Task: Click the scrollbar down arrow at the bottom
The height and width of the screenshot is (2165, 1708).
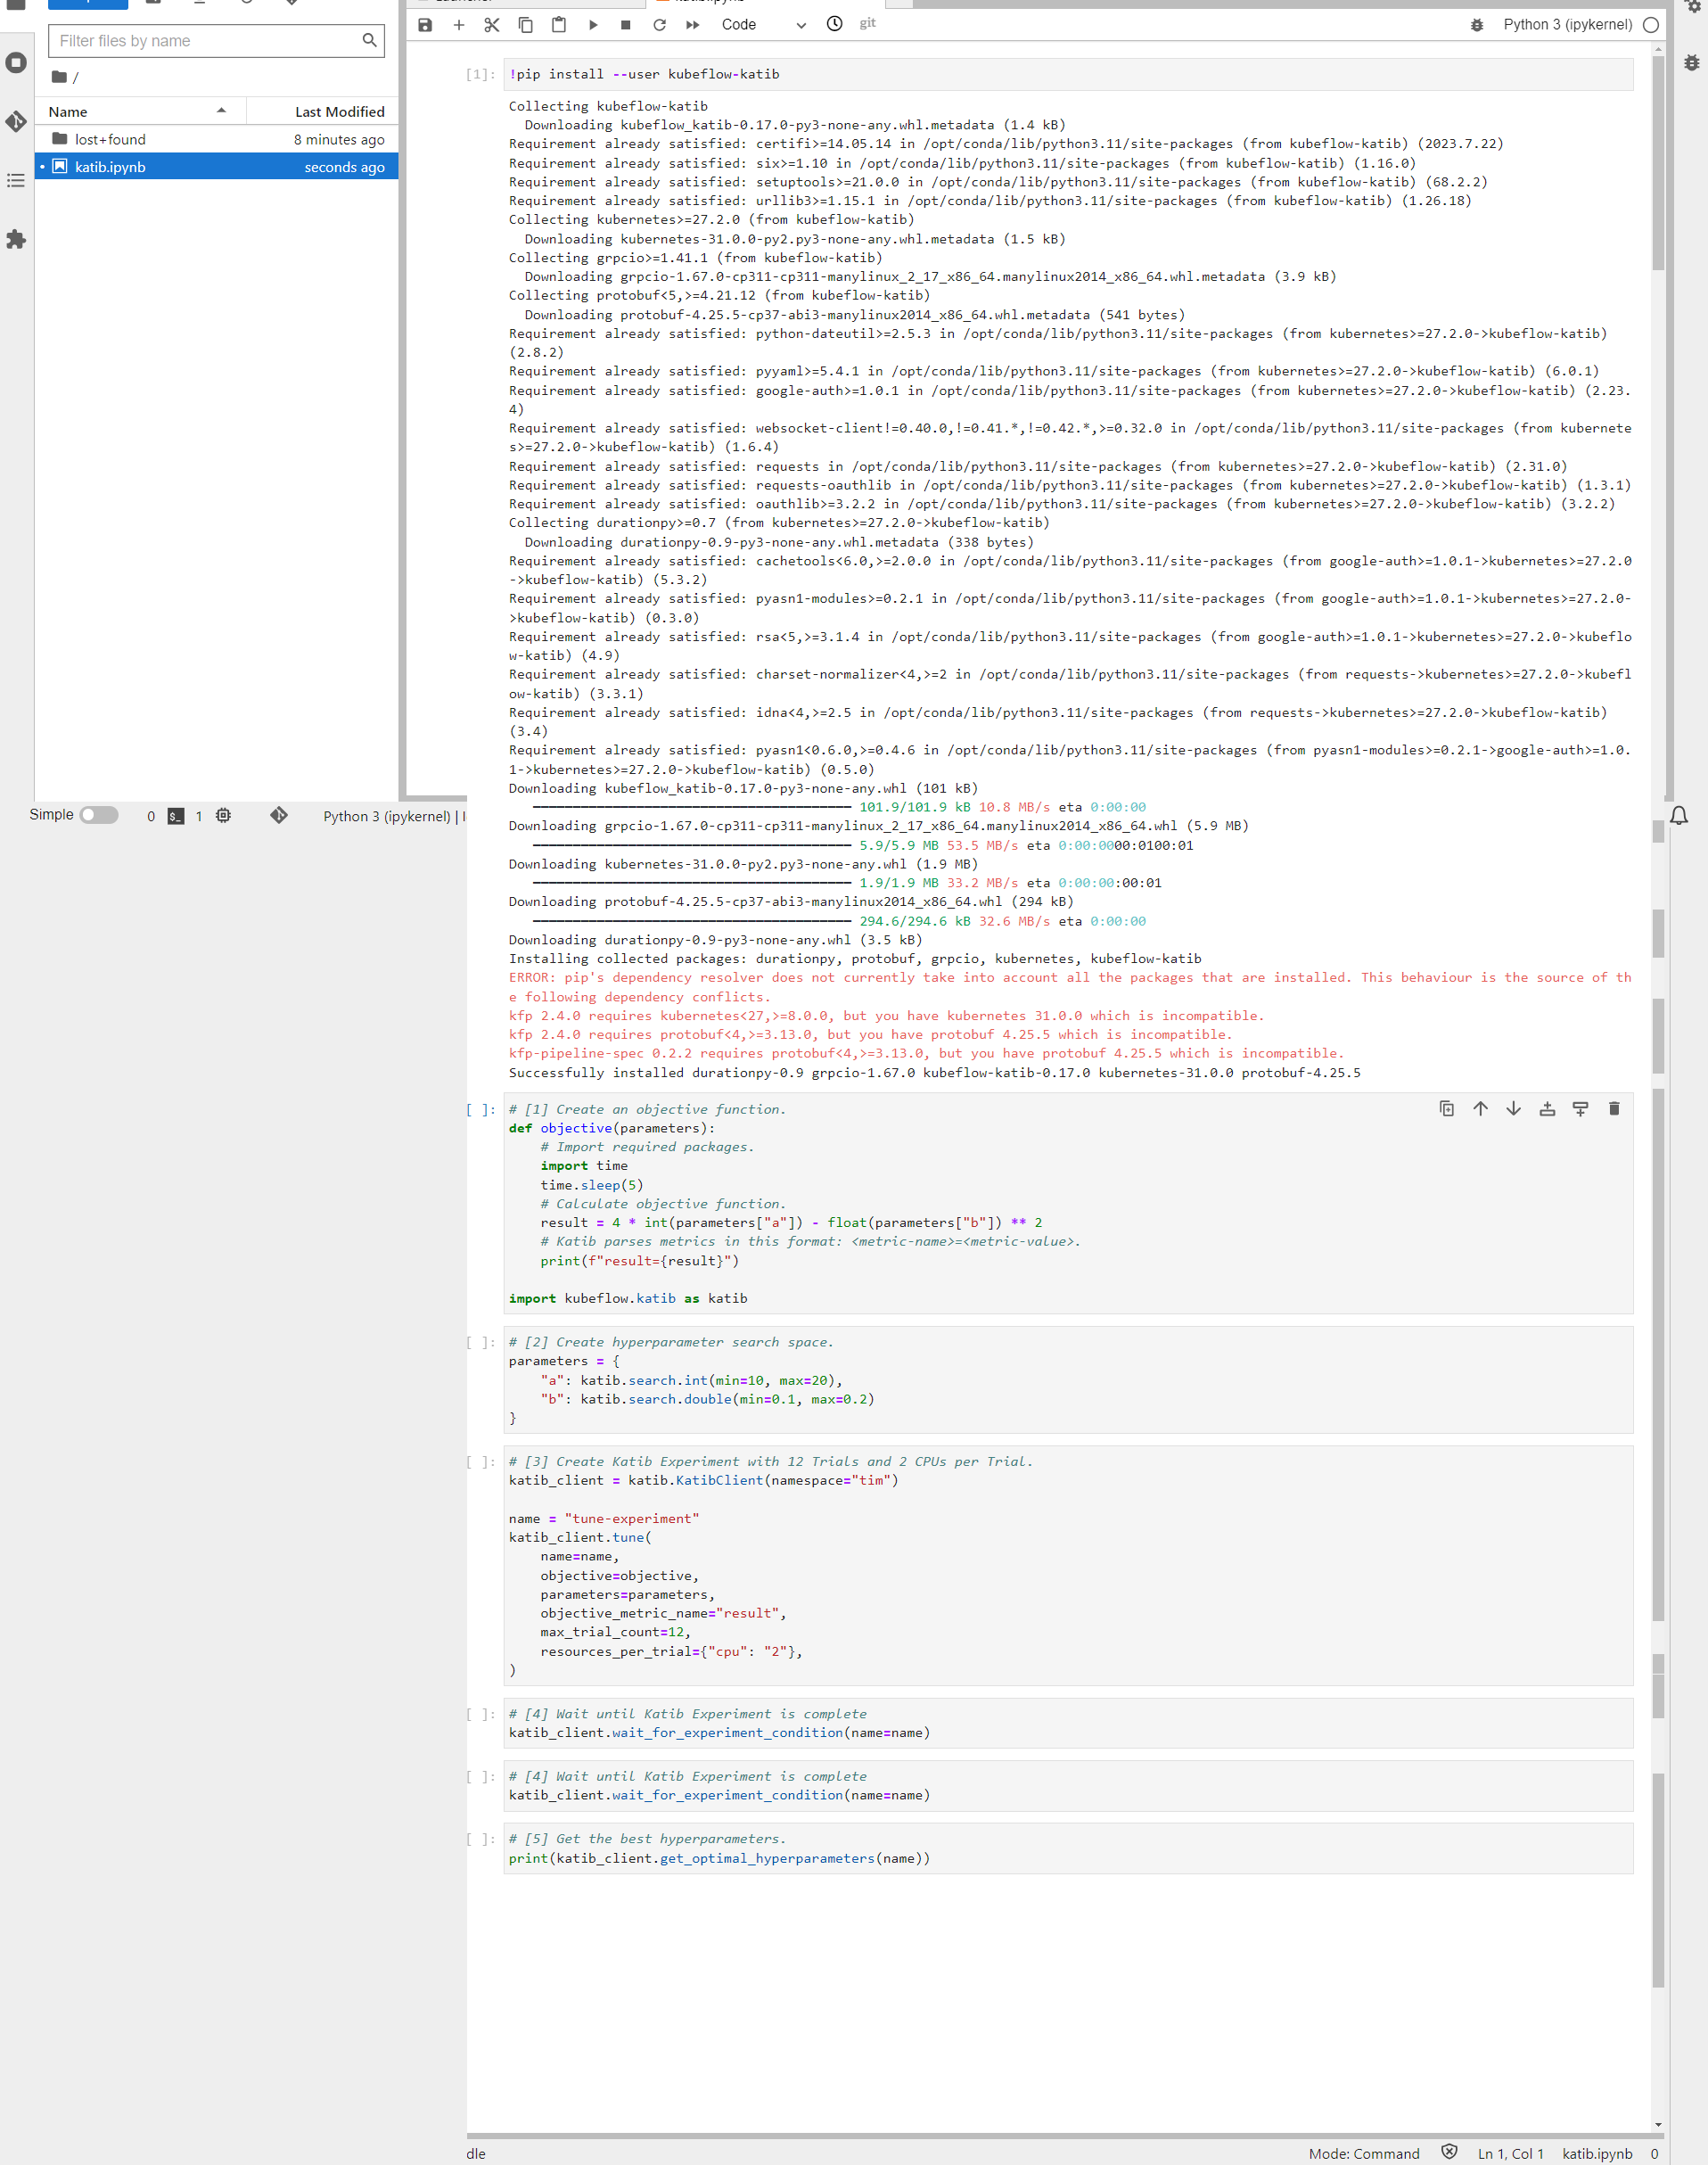Action: pos(1658,2124)
